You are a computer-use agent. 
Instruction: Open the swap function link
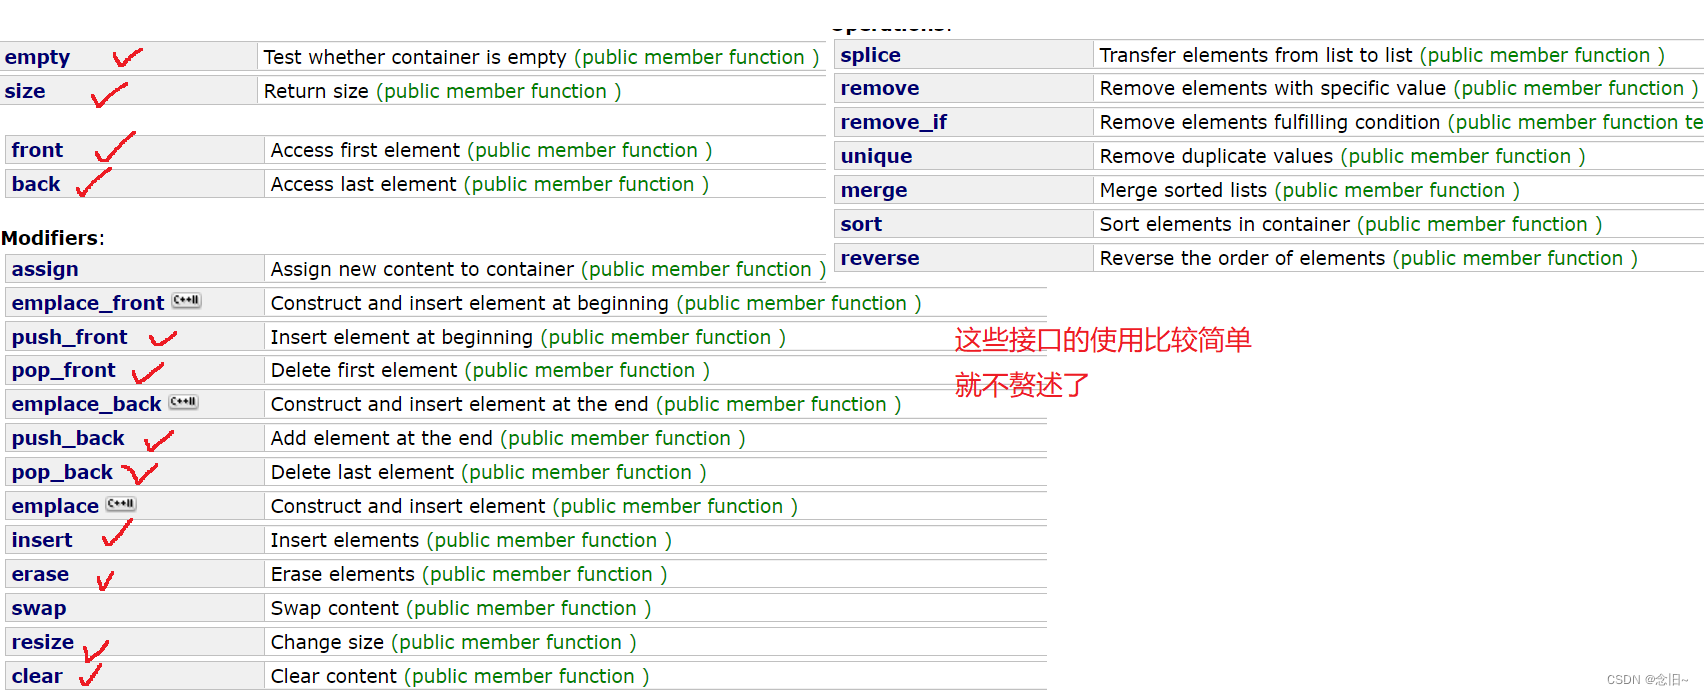(39, 608)
